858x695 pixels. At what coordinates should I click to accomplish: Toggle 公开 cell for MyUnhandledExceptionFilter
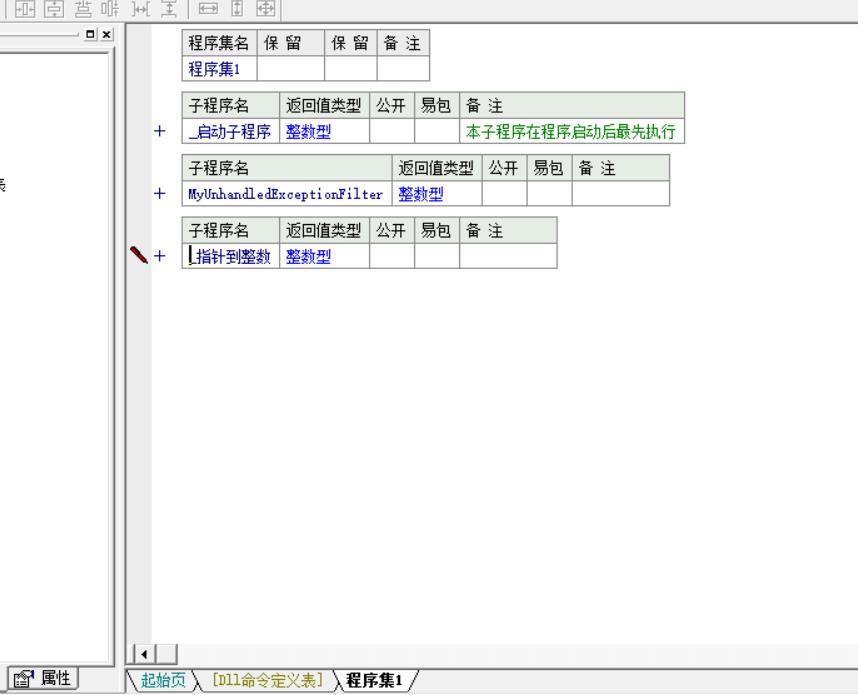click(x=504, y=194)
